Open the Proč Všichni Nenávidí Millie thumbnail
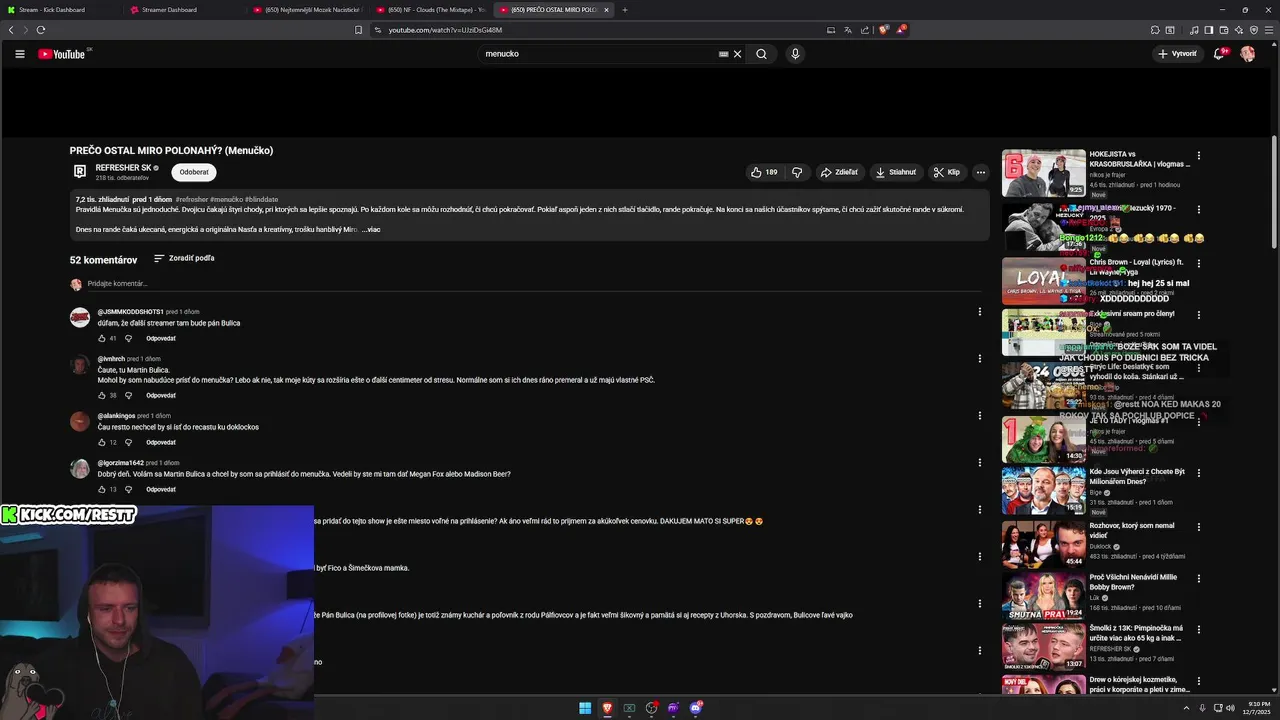This screenshot has height=720, width=1280. 1044,595
